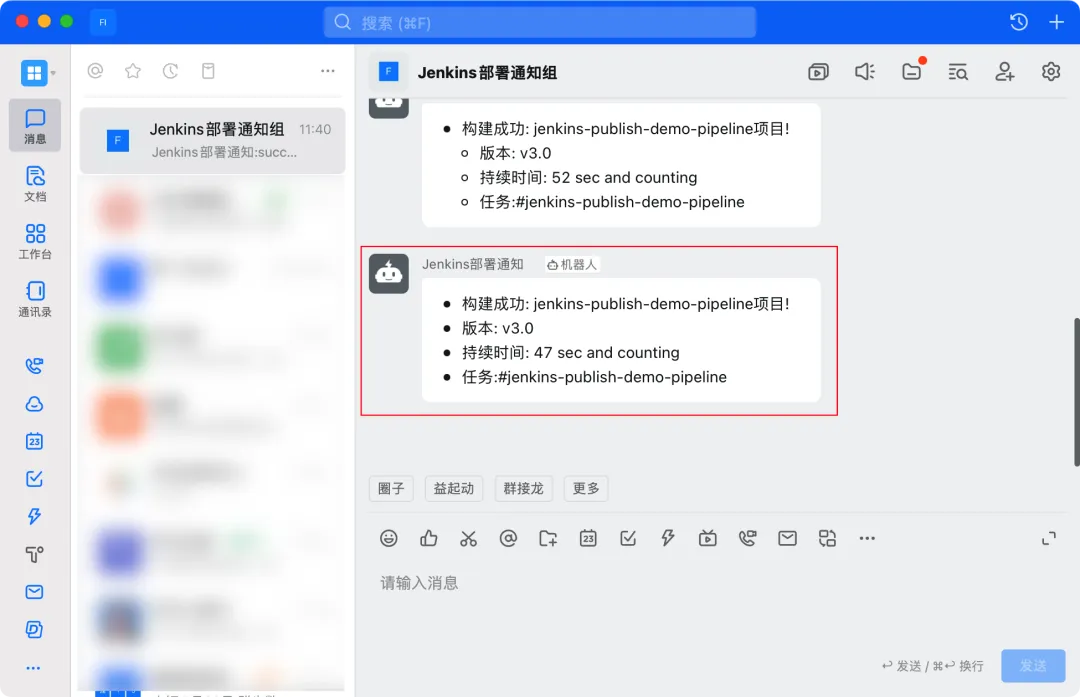Select the Jenkins部署通知组 conversation
The width and height of the screenshot is (1080, 697).
click(x=212, y=141)
